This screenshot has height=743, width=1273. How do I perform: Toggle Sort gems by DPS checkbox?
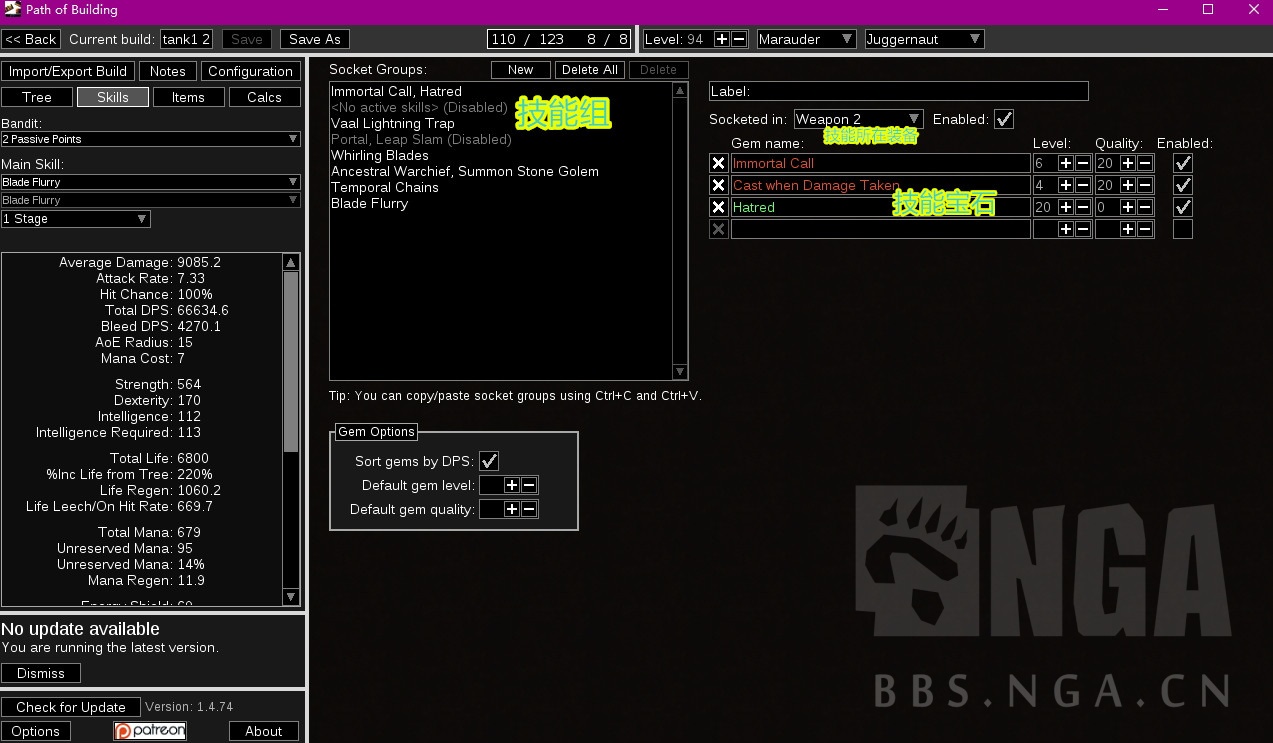coord(489,461)
